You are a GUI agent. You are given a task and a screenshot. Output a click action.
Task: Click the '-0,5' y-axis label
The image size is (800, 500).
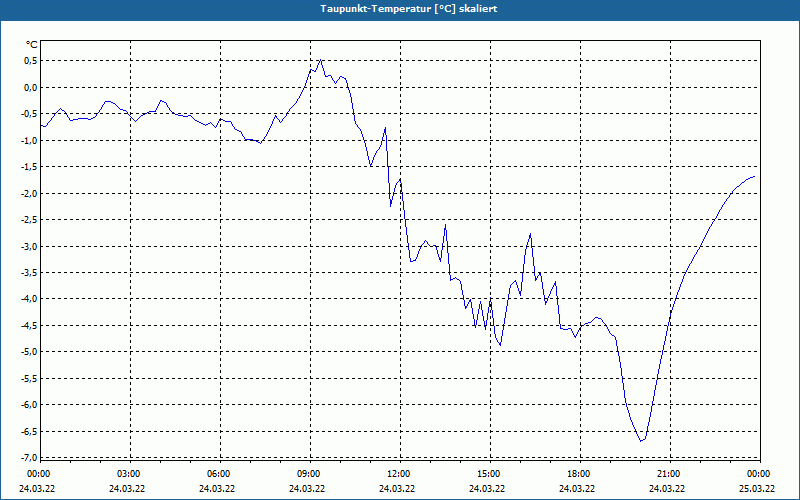[x=29, y=114]
